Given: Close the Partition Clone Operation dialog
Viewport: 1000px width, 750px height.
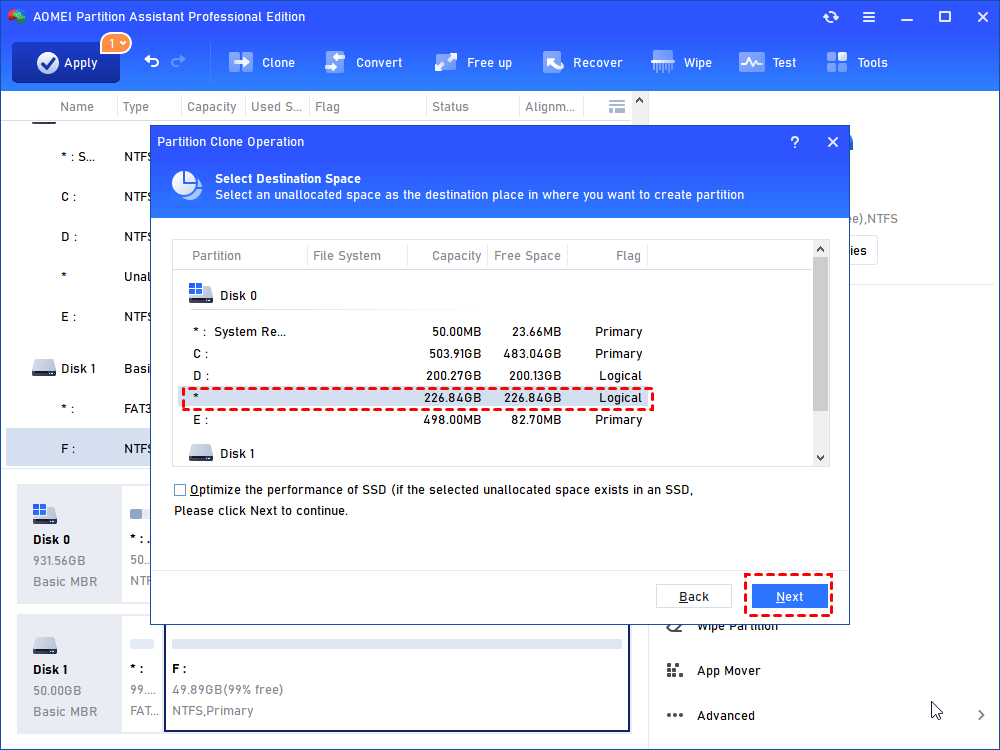Looking at the screenshot, I should 833,142.
